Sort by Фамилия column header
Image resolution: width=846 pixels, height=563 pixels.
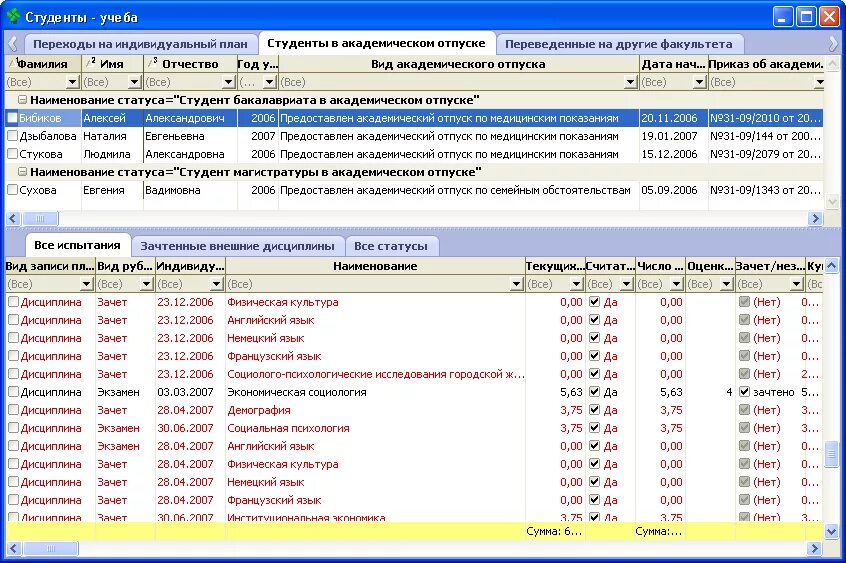pyautogui.click(x=43, y=64)
